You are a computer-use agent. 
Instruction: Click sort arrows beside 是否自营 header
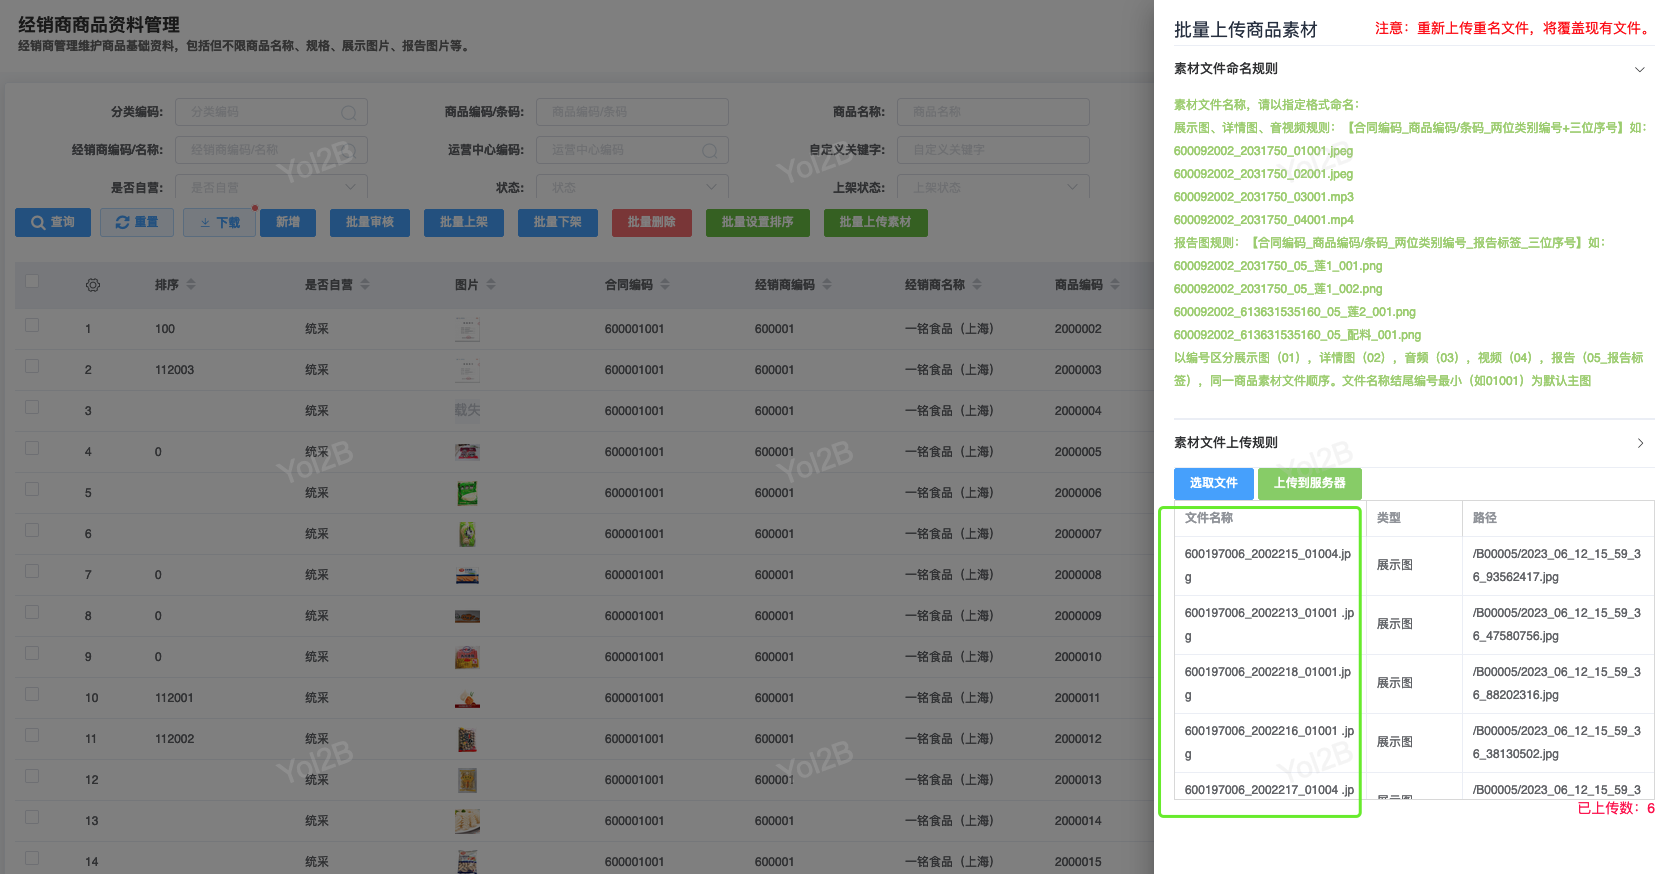point(365,285)
